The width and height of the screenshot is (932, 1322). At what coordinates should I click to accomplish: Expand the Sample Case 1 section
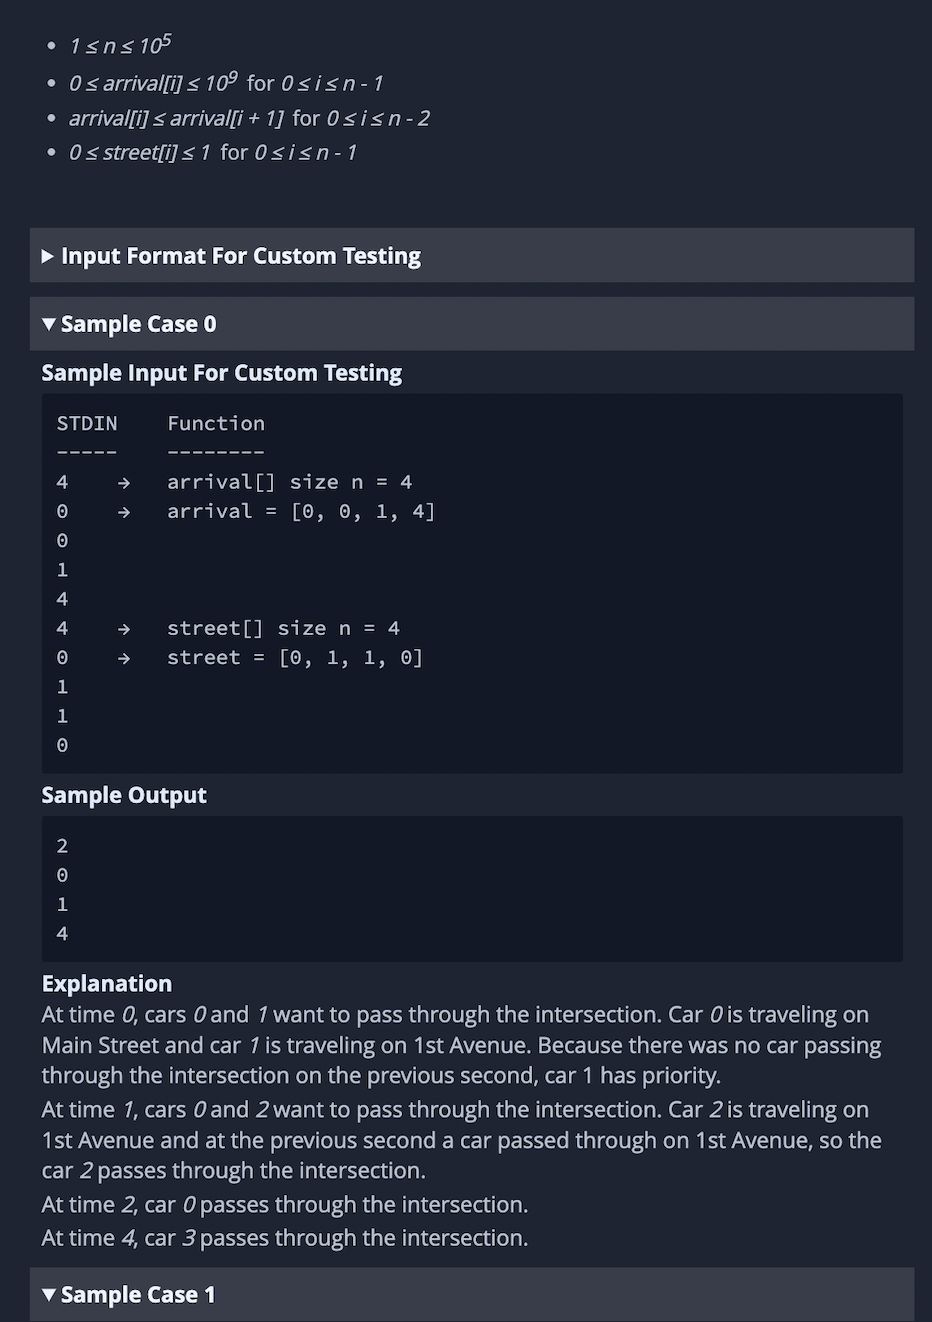137,1294
